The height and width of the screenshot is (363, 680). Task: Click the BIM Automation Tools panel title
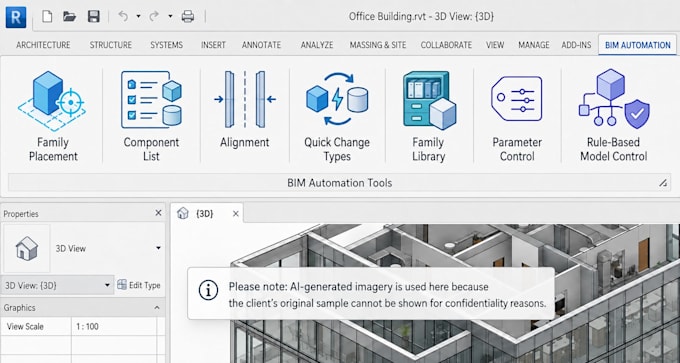340,183
